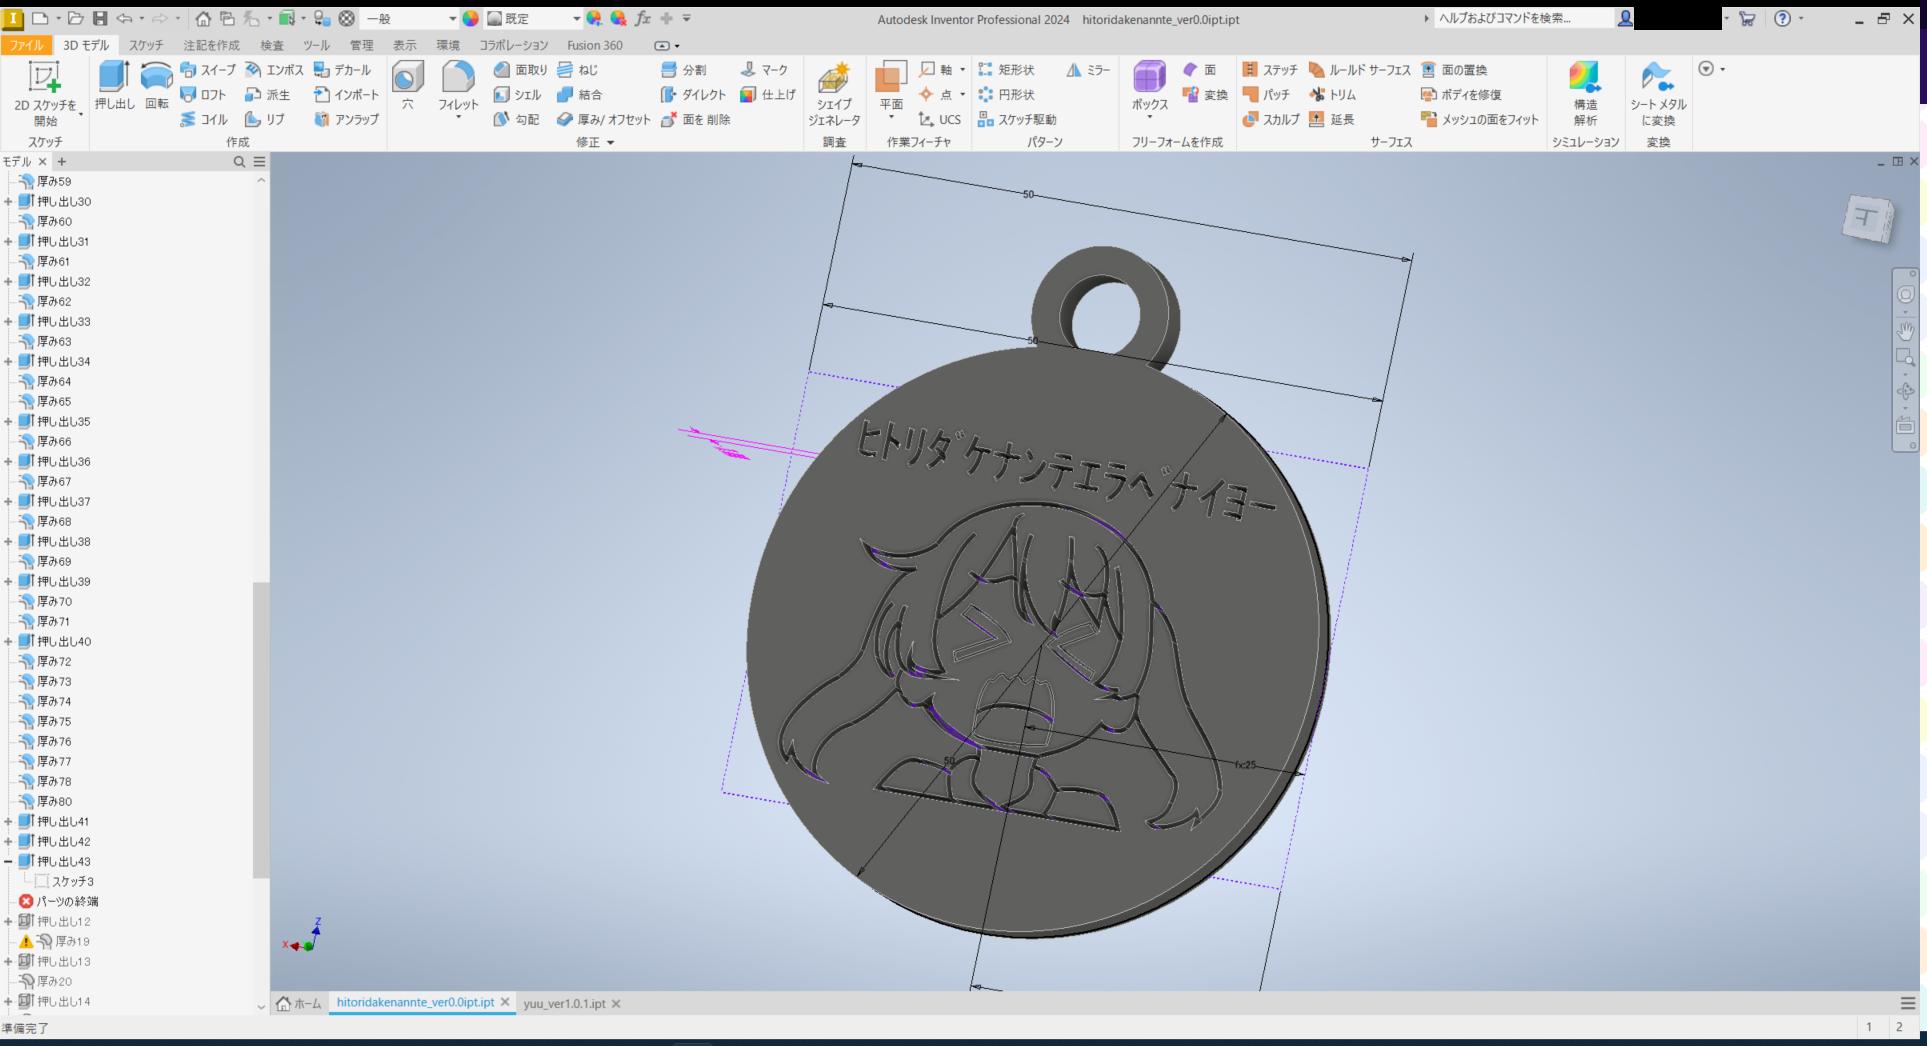
Task: Open the 既定 appearance dropdown
Action: 576,19
